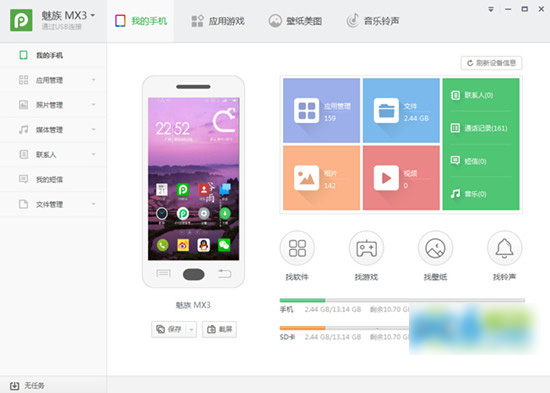The image size is (550, 393).
Task: Open 音乐(0) in green panel
Action: tap(469, 194)
